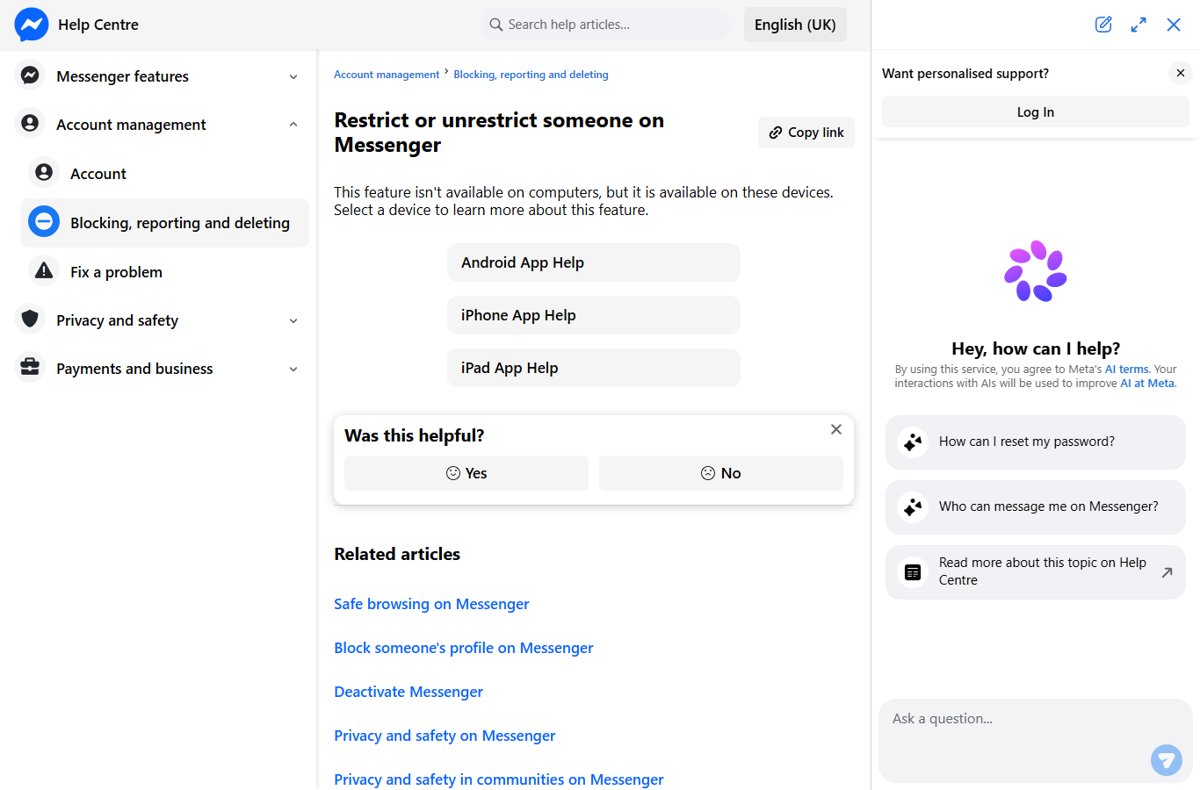Open the Account menu item
Screen dimensions: 1200x790
[165, 173]
